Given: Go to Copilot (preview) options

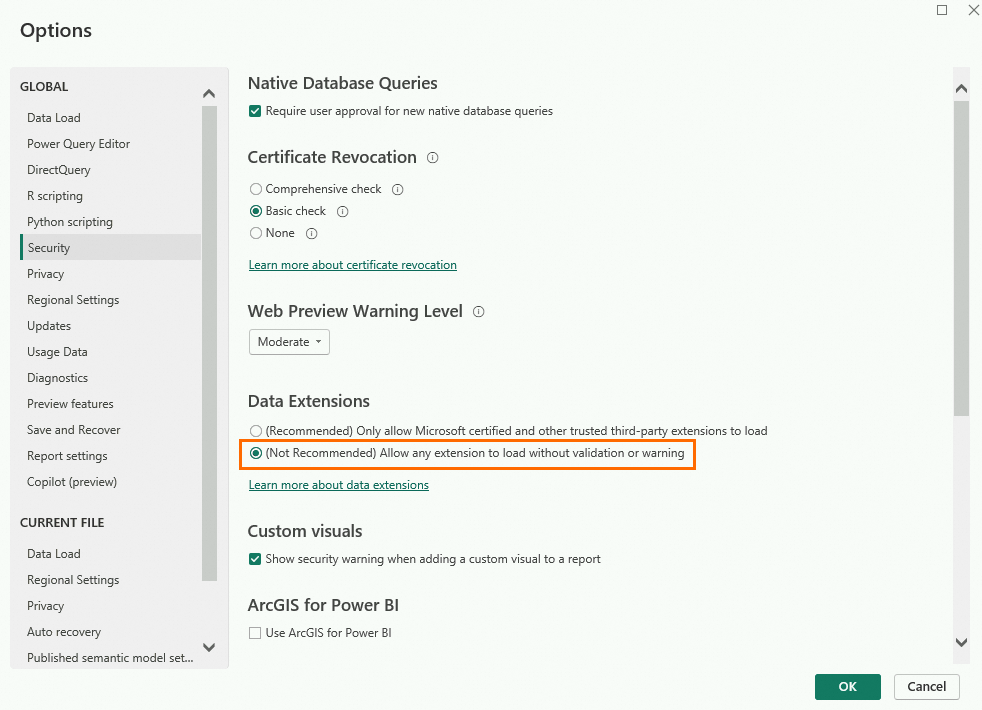Looking at the screenshot, I should [x=72, y=482].
